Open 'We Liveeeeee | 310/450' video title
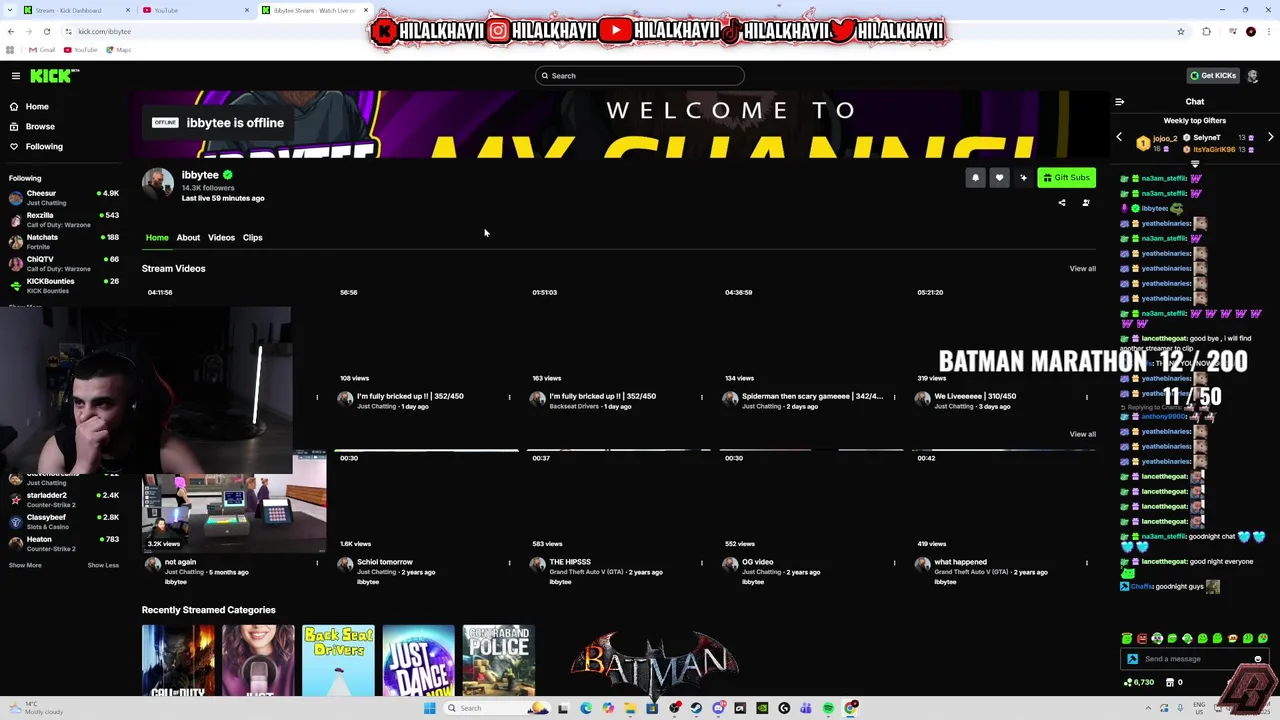This screenshot has width=1280, height=720. point(975,396)
